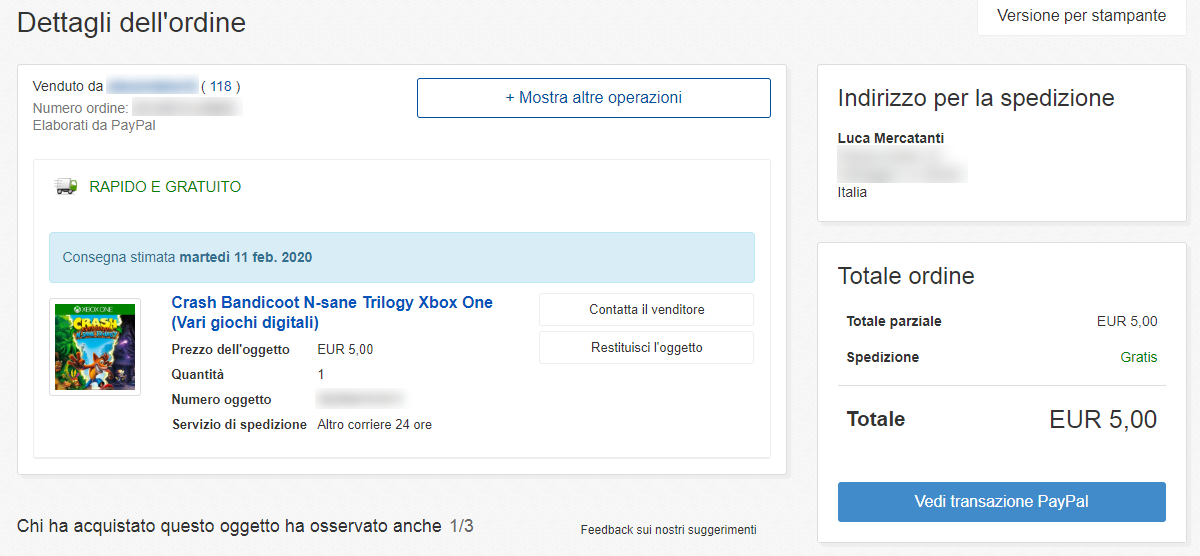The height and width of the screenshot is (556, 1200).
Task: Select the RAPIDO E GRATUITO label
Action: [x=165, y=187]
